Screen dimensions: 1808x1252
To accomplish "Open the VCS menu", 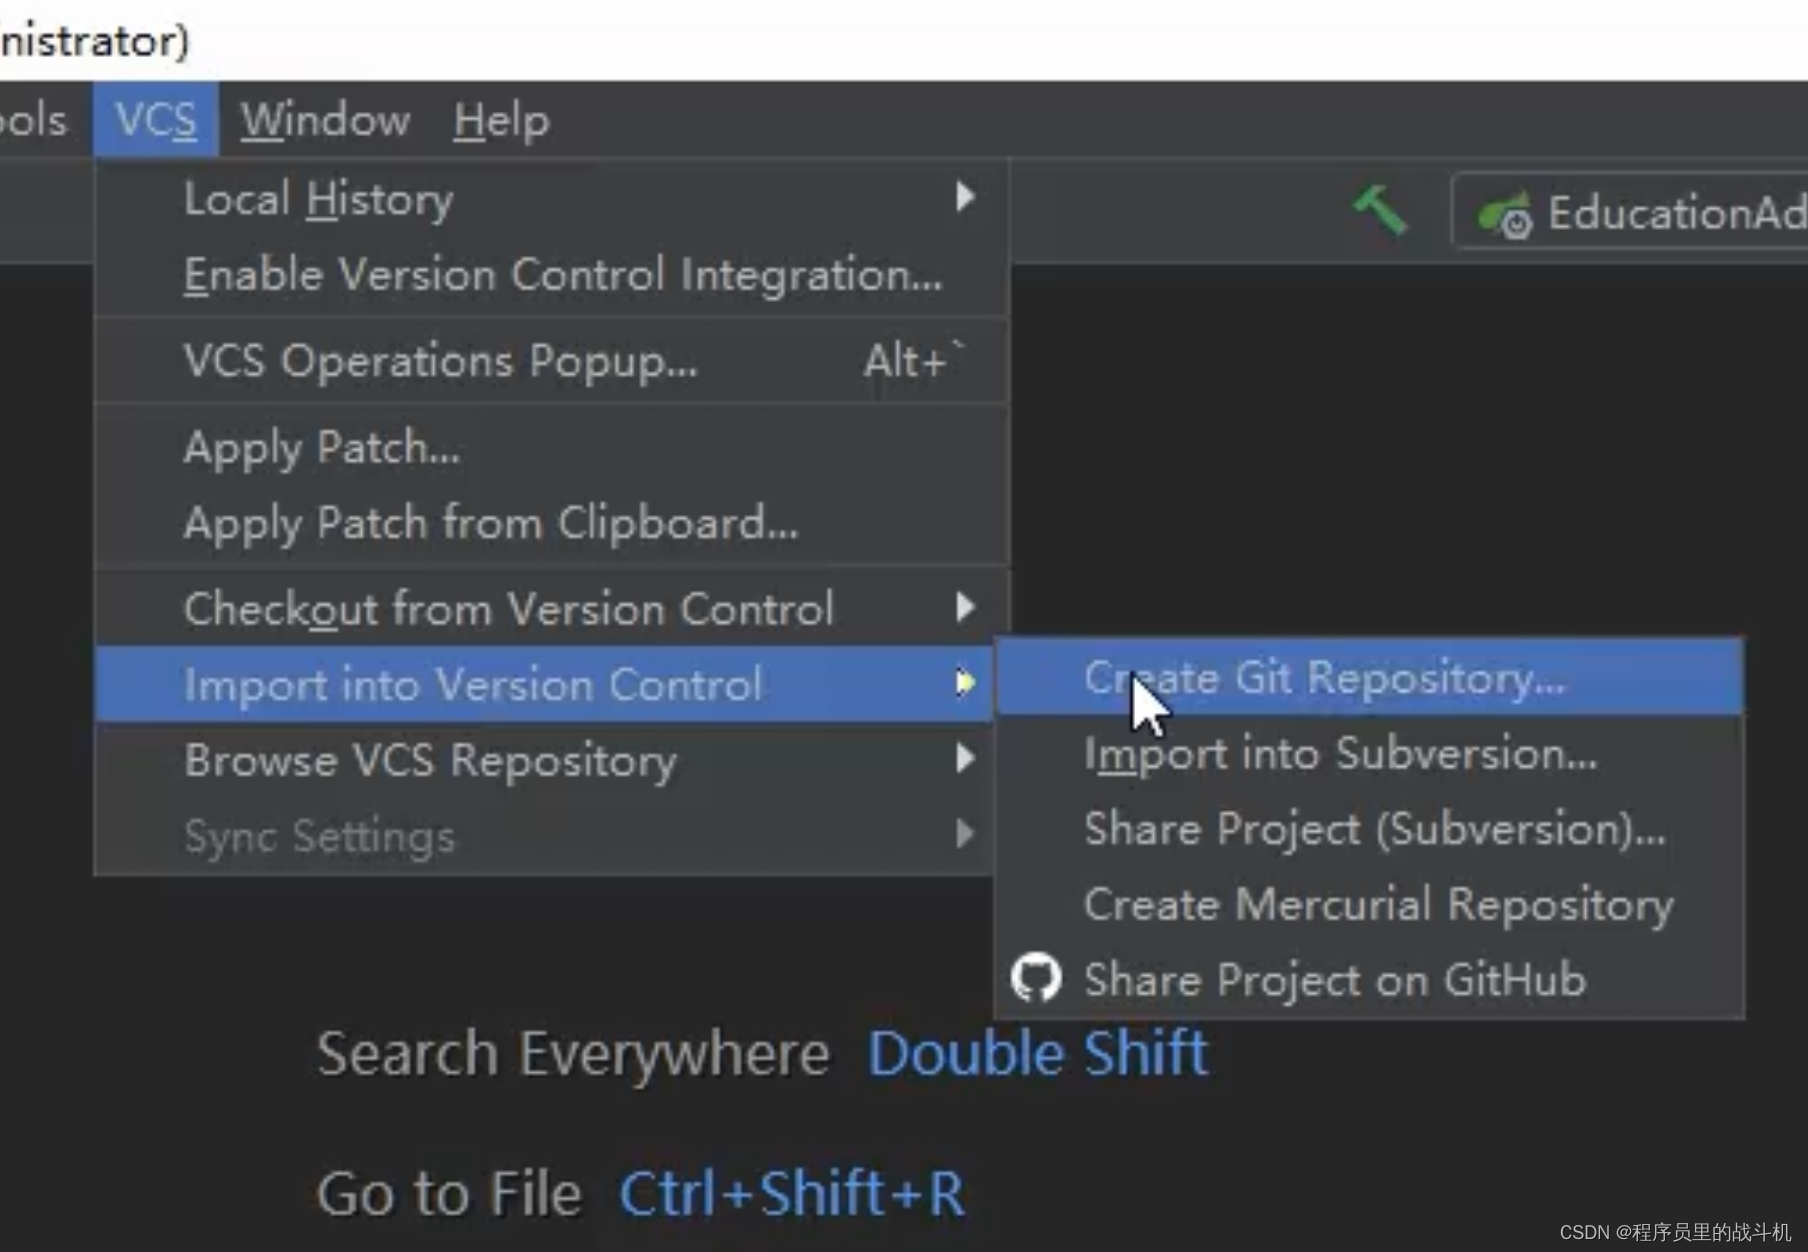I will pyautogui.click(x=155, y=120).
